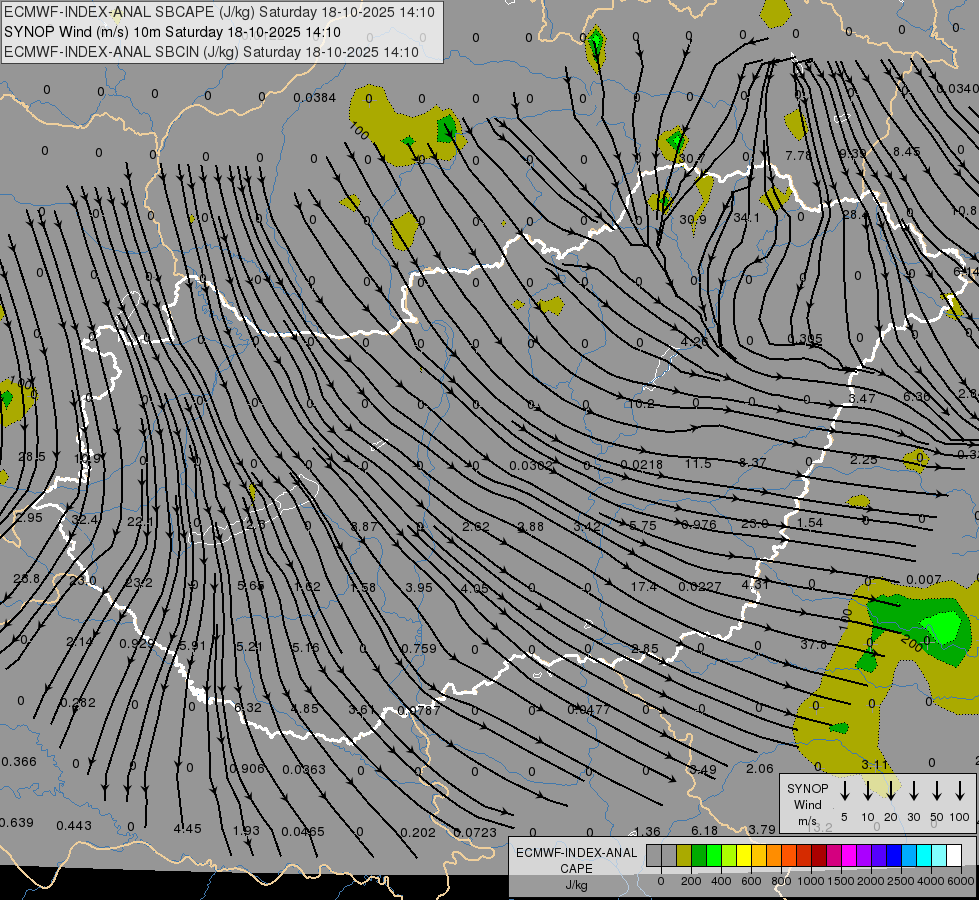The height and width of the screenshot is (900, 979).
Task: Click the 50 m/s wind arrow in legend
Action: (x=937, y=791)
